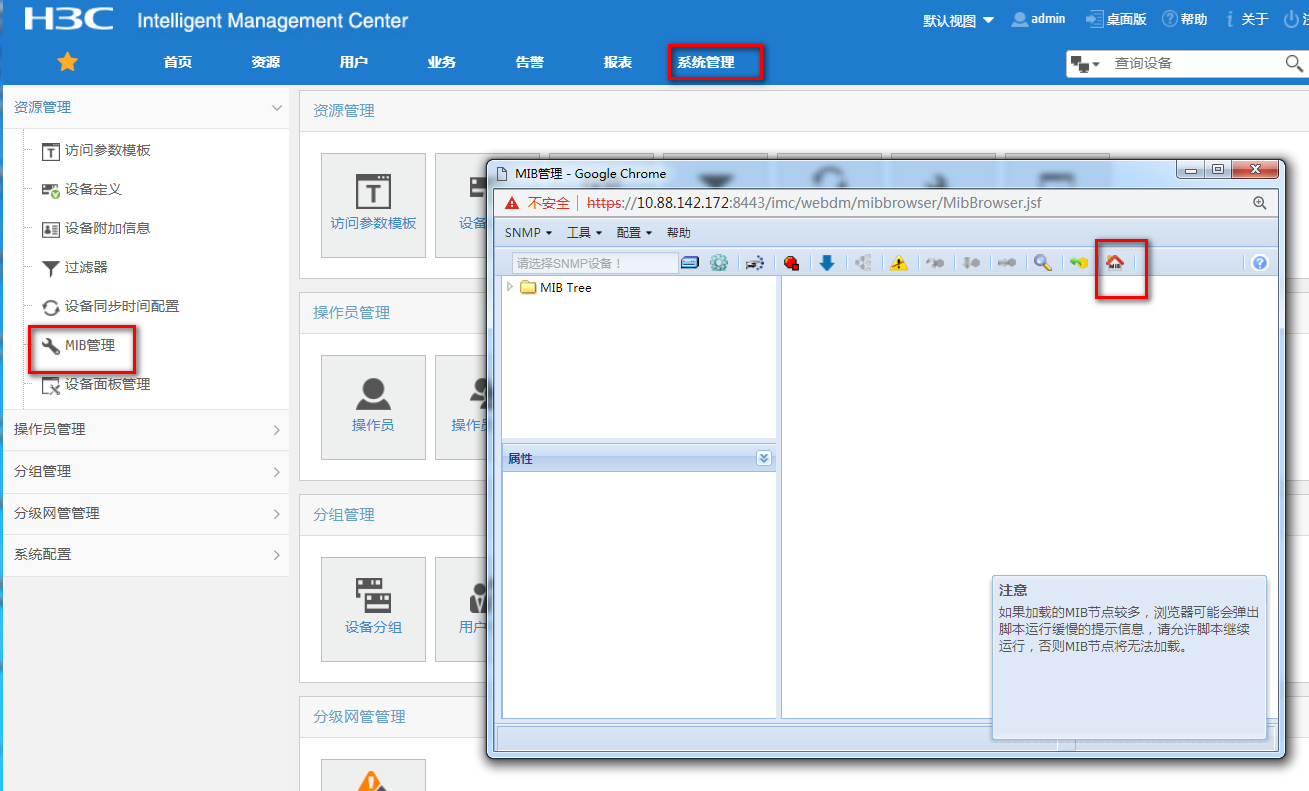
Task: Collapse the 资源管理 sidebar section
Action: 277,107
